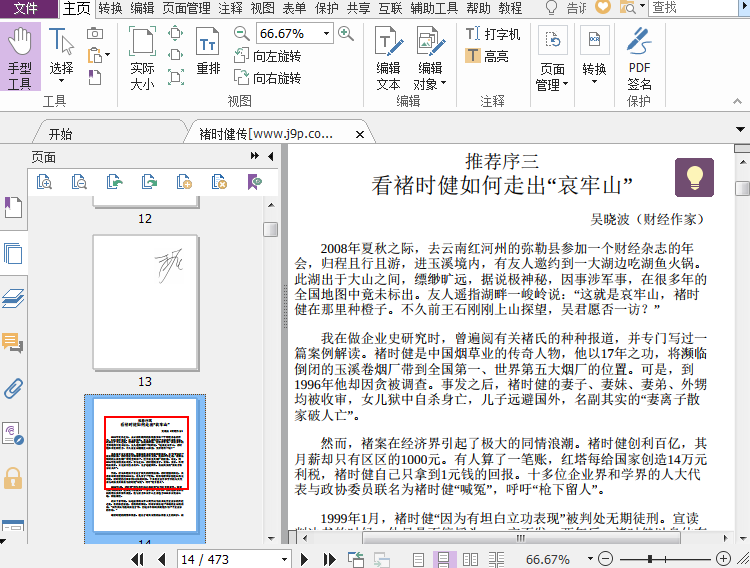Click the horizontal scrollbar of document
The width and height of the screenshot is (750, 568).
[x=521, y=538]
